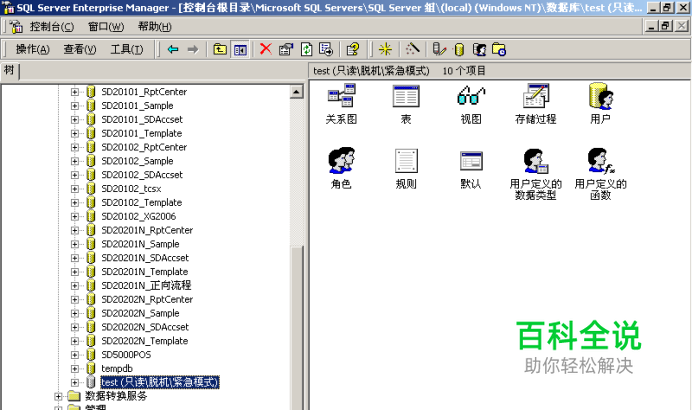Open the 表 (Tables) icon
Screen dimensions: 692x410
click(406, 96)
